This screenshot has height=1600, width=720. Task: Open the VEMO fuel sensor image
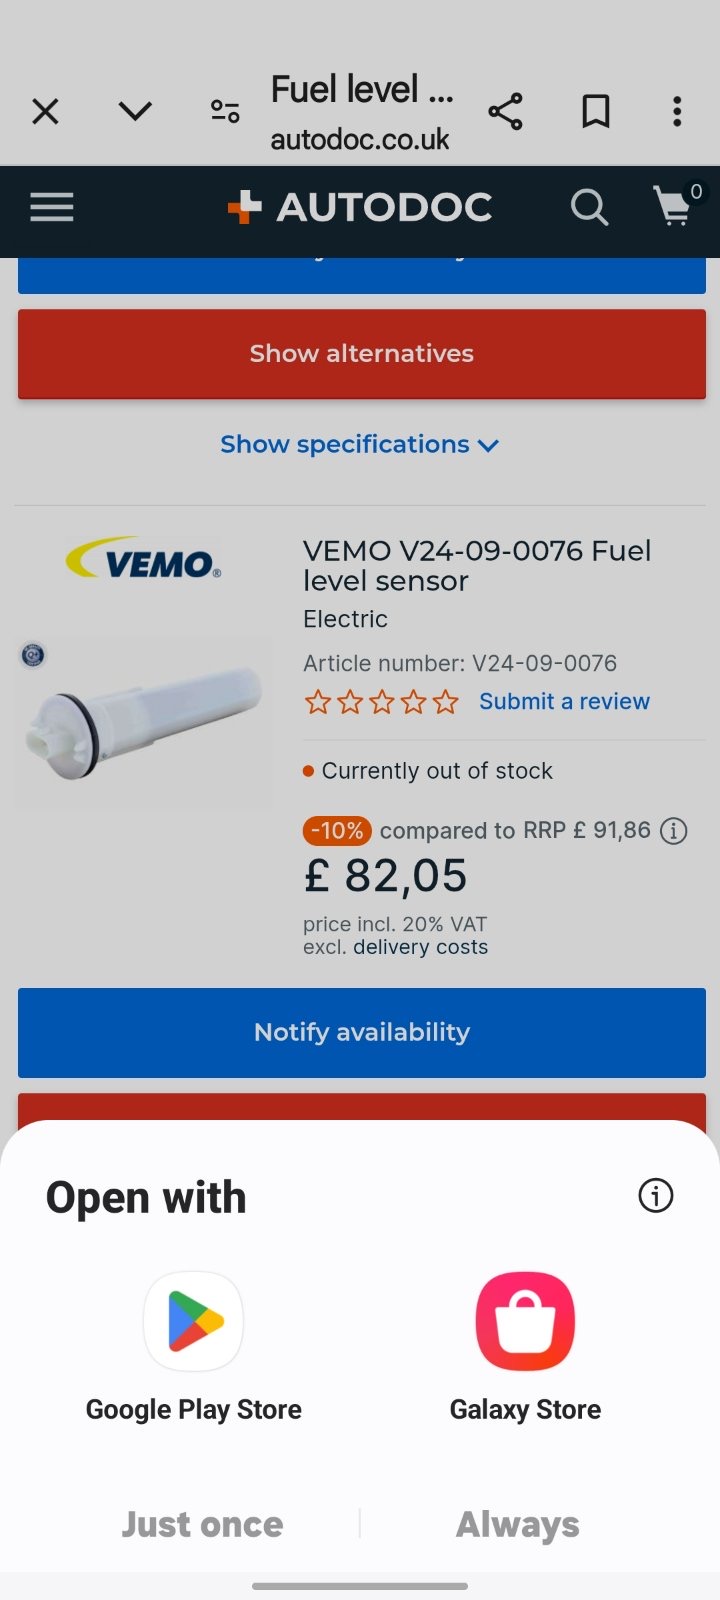click(143, 722)
